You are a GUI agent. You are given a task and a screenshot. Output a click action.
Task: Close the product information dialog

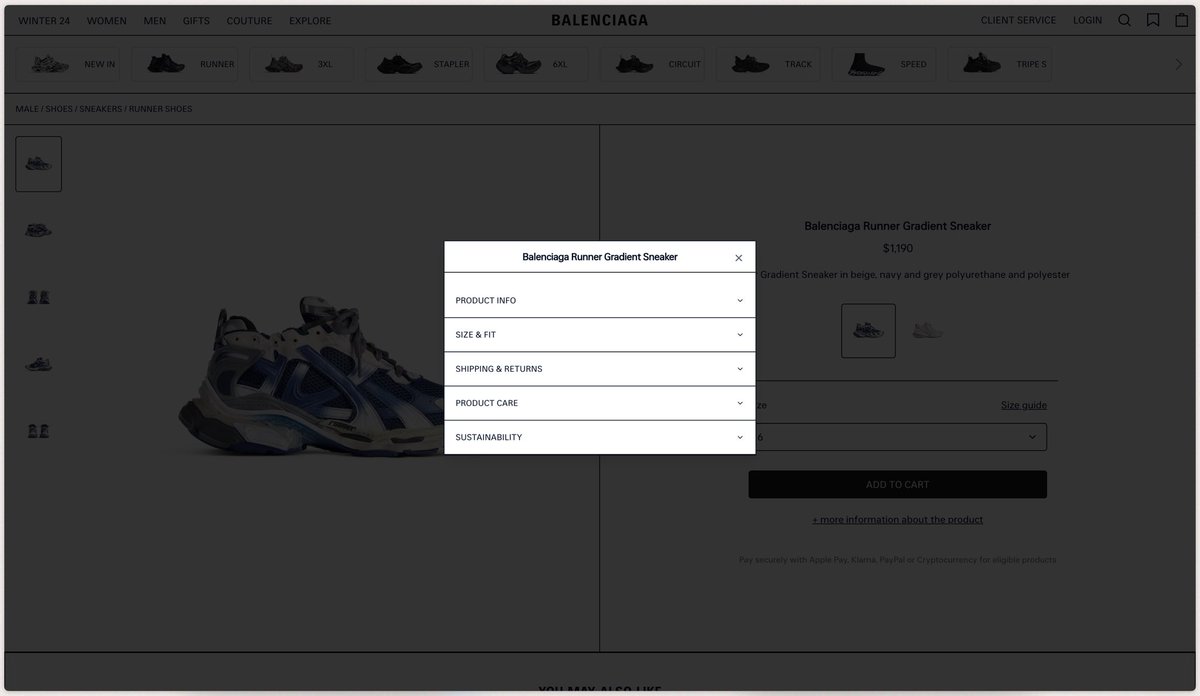pyautogui.click(x=739, y=258)
